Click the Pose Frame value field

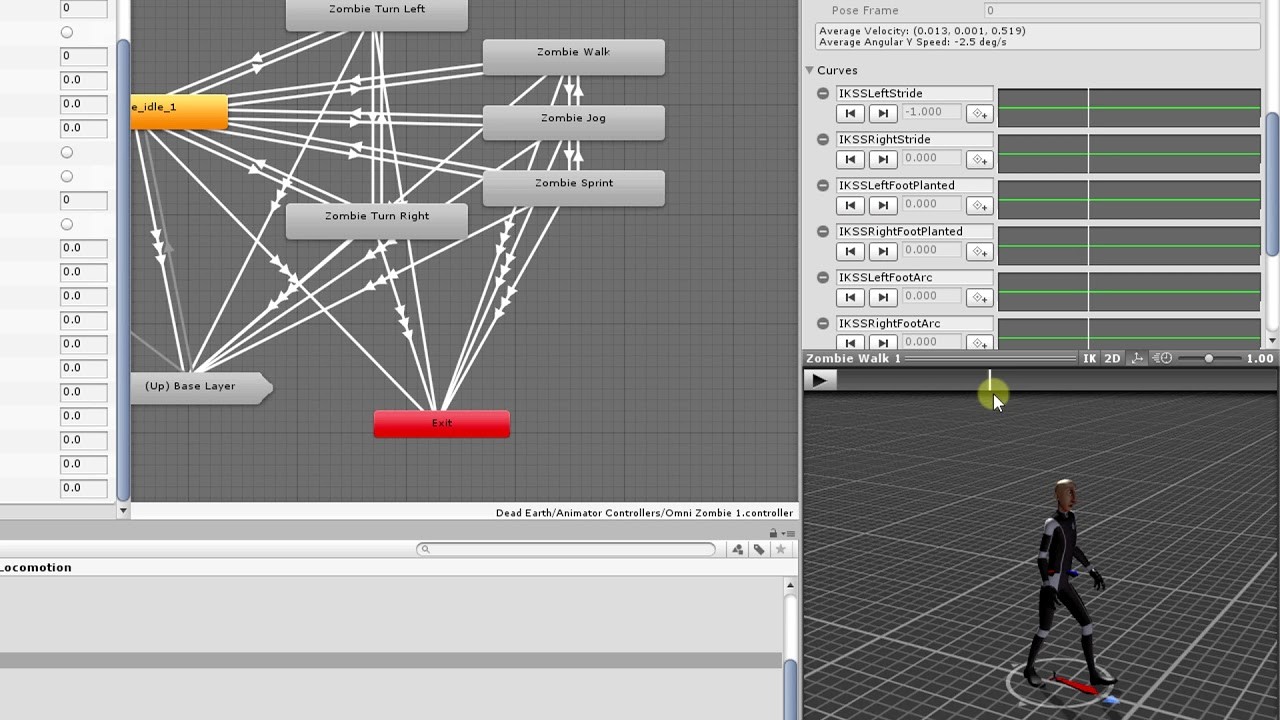tap(1122, 10)
